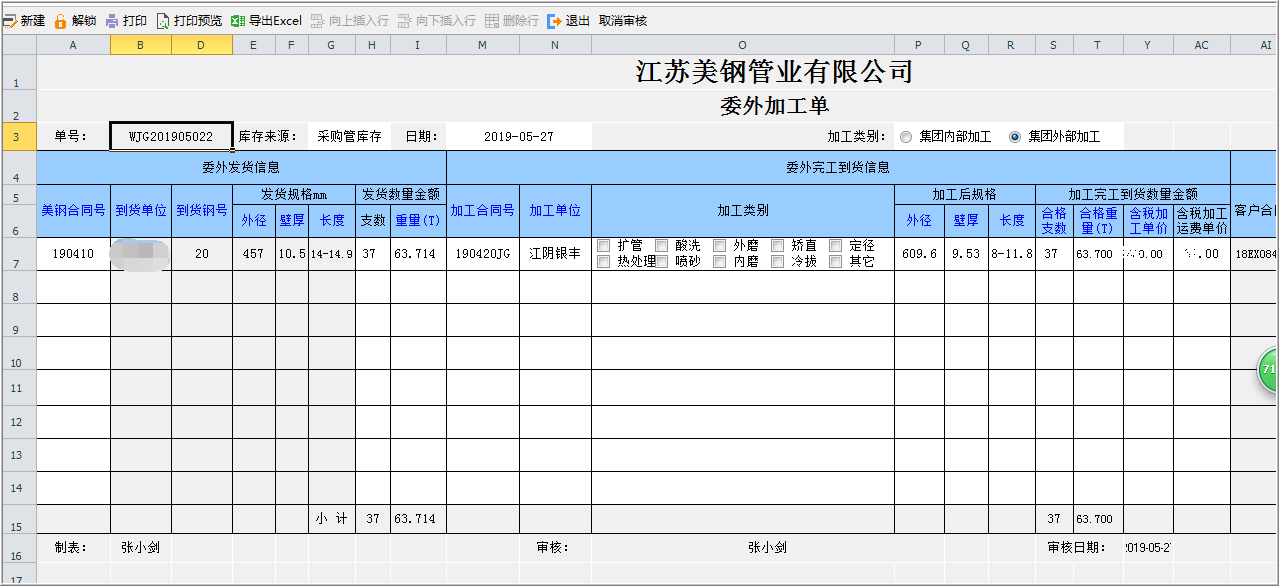Check the 矫直 checkbox
The height and width of the screenshot is (586, 1279).
777,246
